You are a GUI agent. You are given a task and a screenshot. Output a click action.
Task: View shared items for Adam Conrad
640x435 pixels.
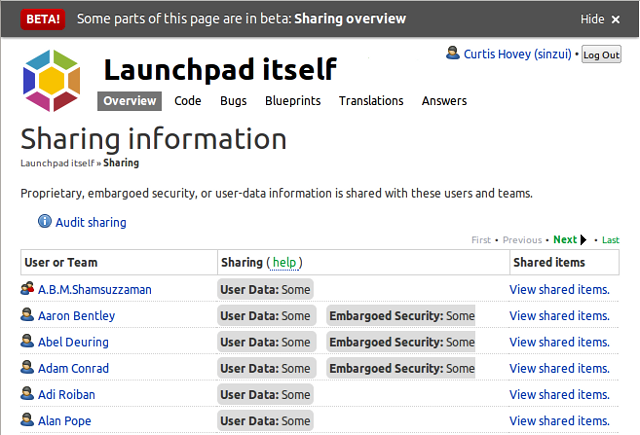pyautogui.click(x=560, y=368)
